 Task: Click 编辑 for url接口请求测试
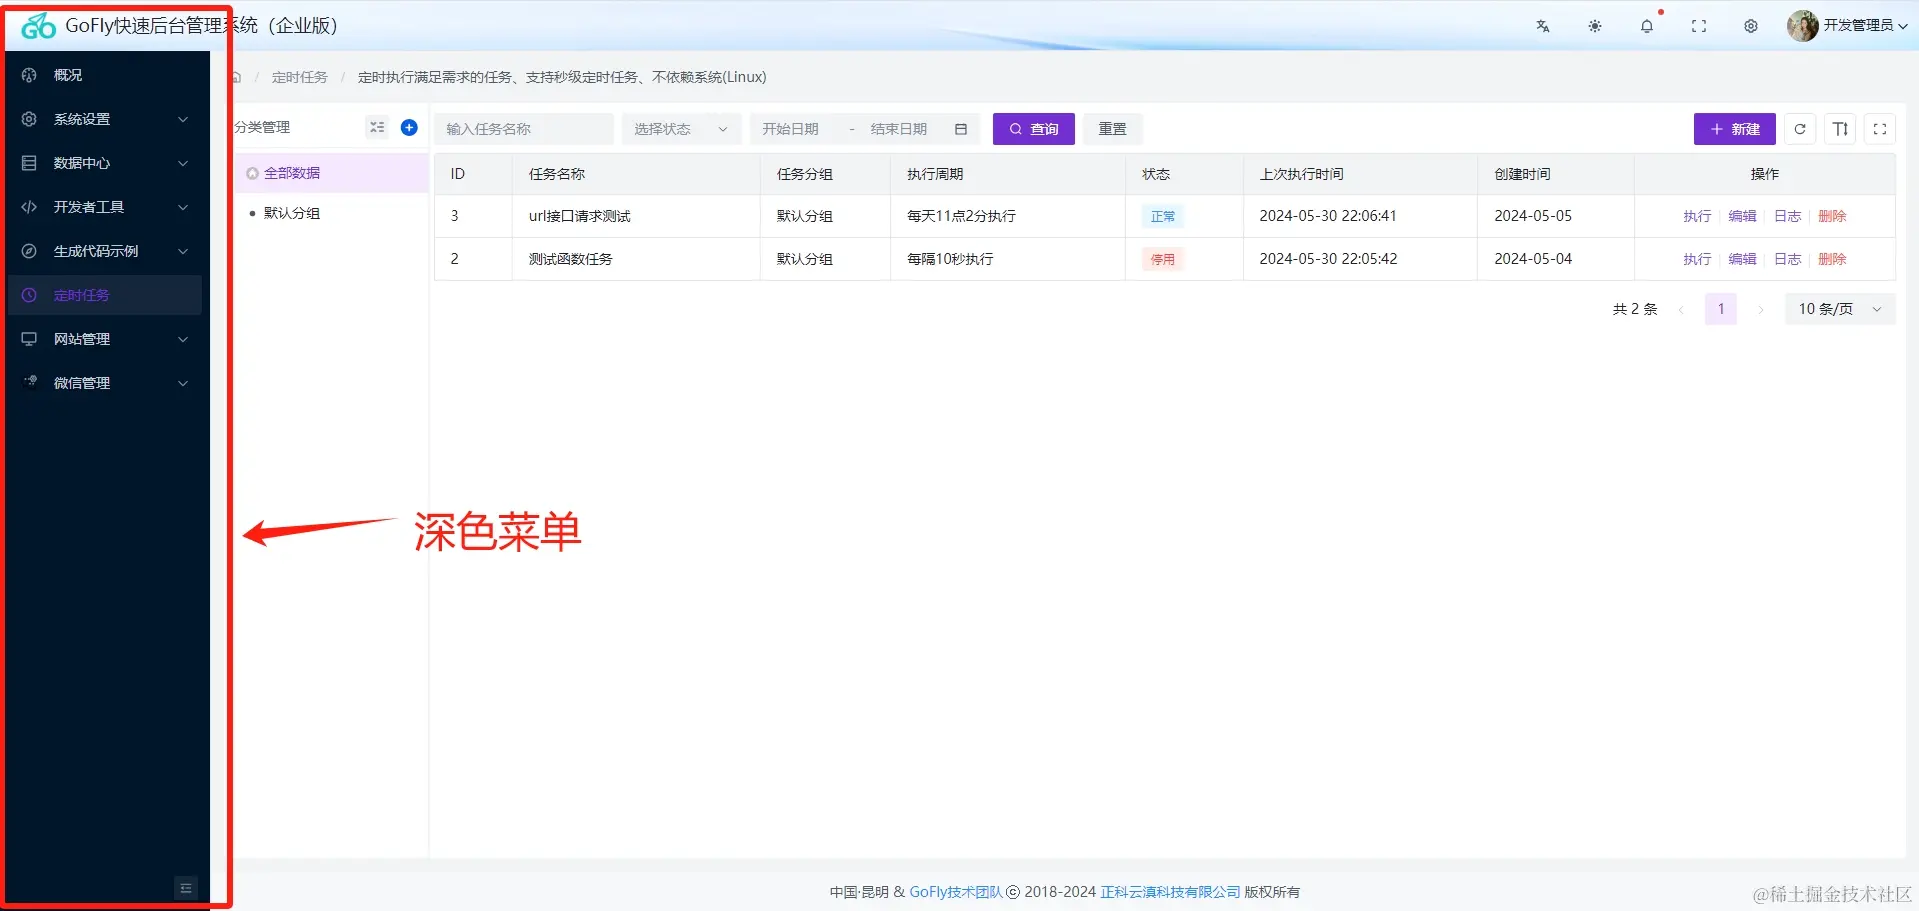click(1742, 216)
